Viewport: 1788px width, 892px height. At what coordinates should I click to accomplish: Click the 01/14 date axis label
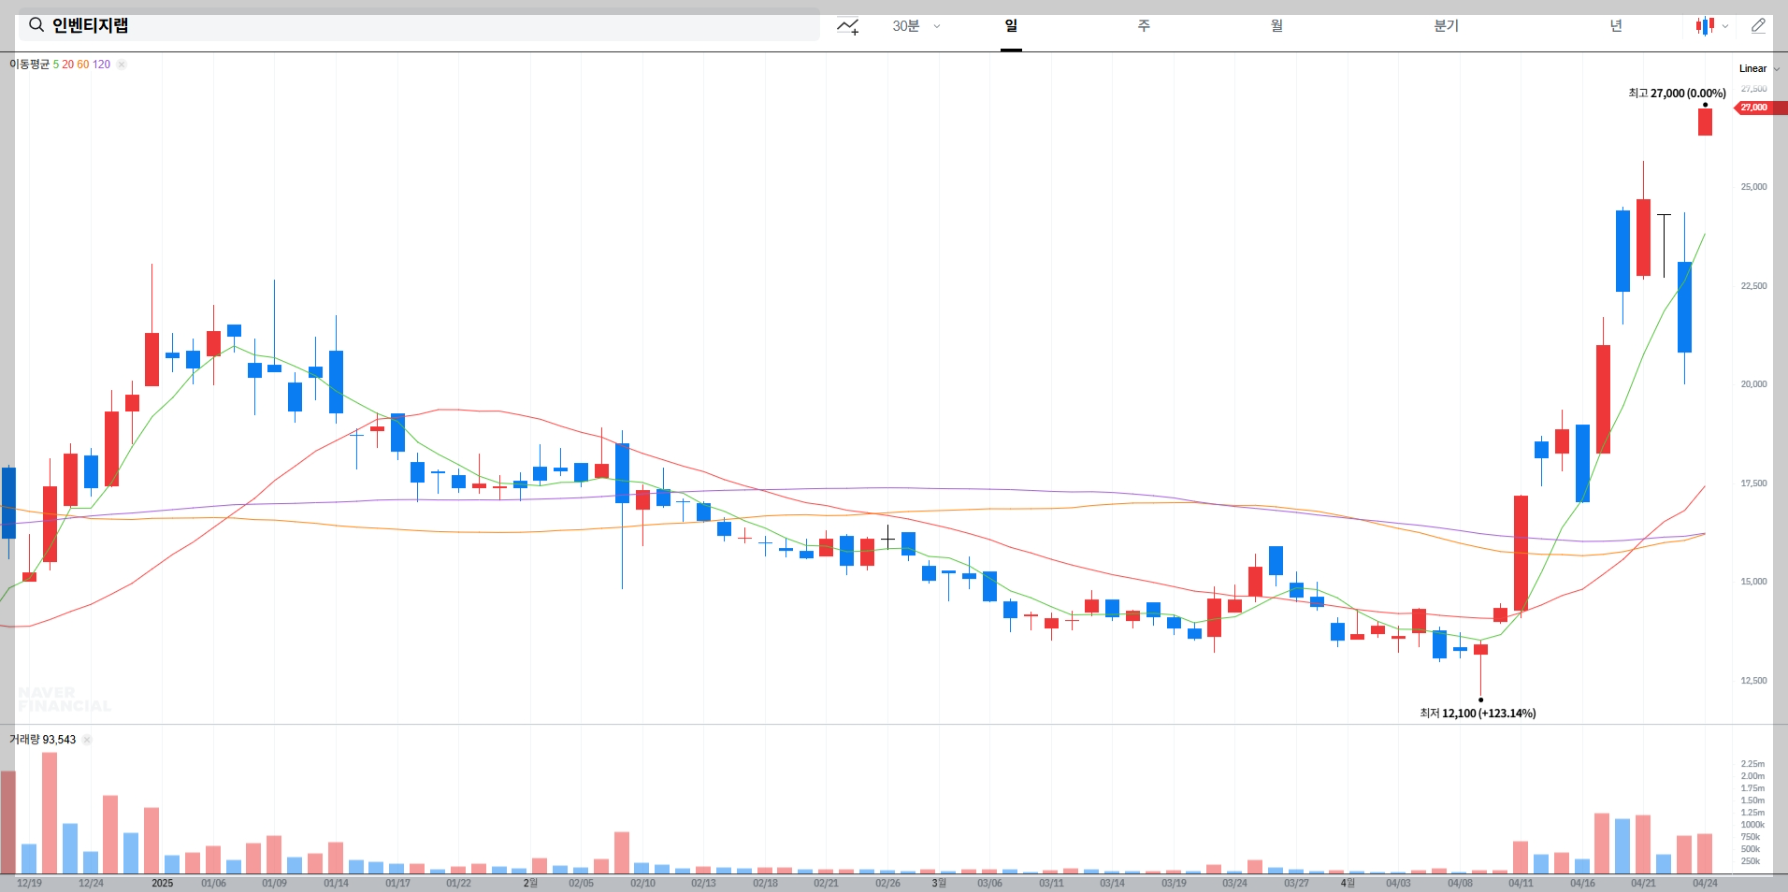point(336,883)
